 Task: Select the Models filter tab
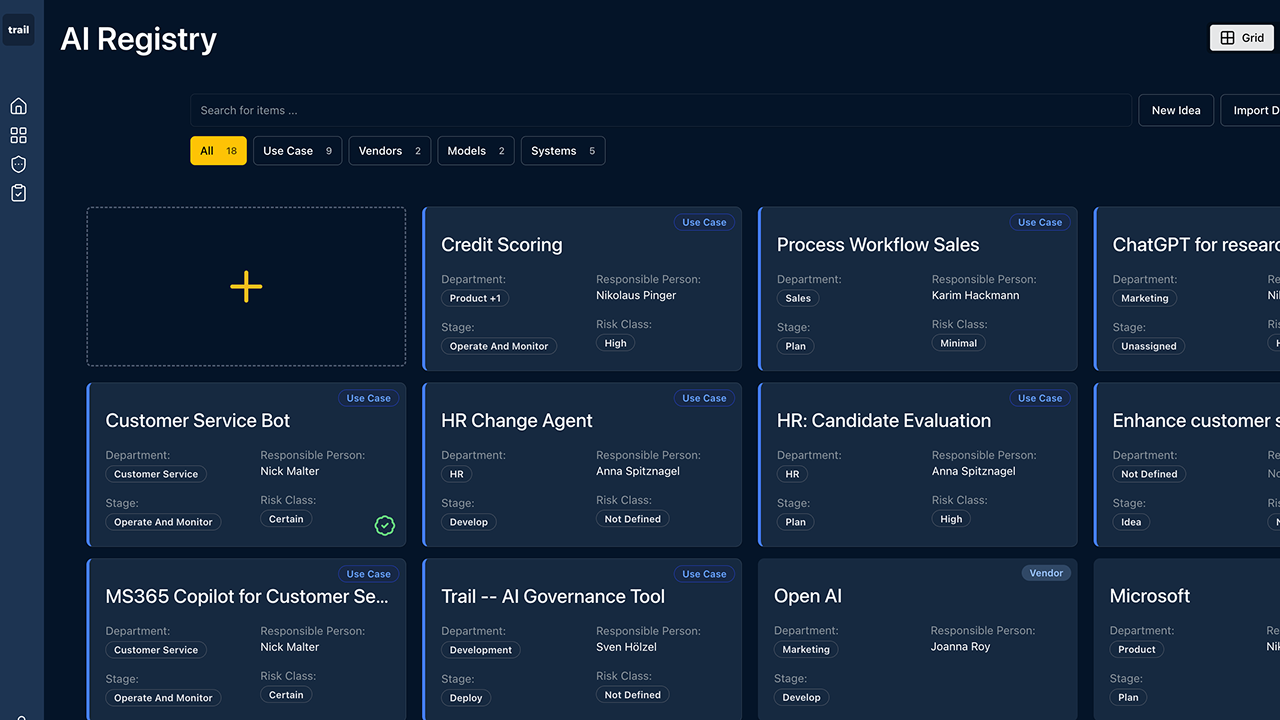coord(476,151)
